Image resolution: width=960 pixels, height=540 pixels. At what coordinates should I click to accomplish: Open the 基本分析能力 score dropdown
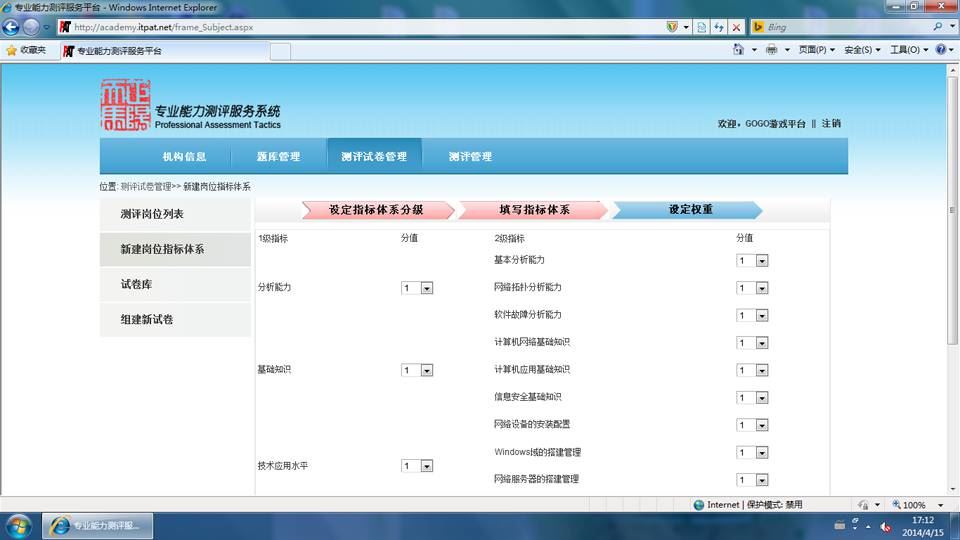[752, 261]
